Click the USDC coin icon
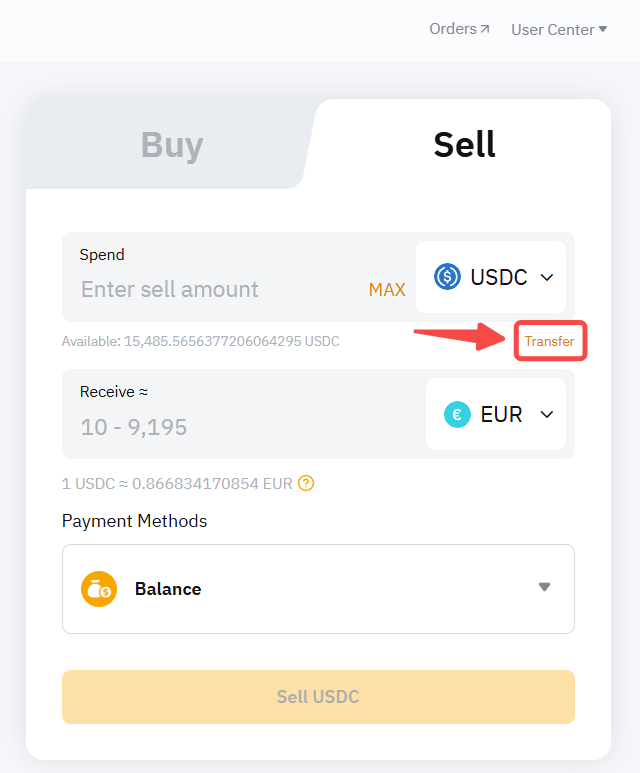 coord(447,277)
